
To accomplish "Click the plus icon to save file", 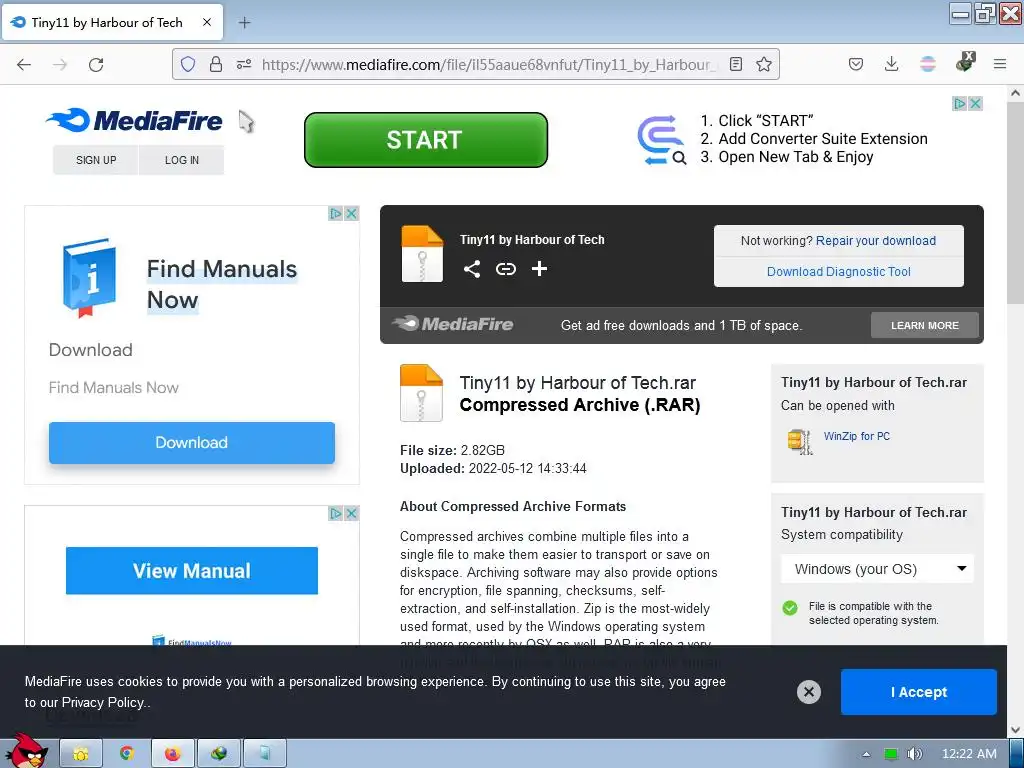I will pyautogui.click(x=539, y=268).
